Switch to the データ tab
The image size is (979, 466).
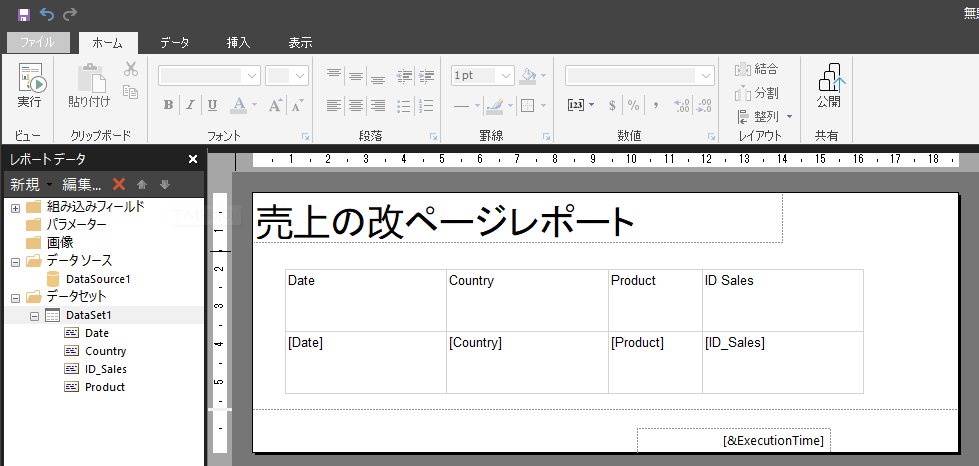point(175,42)
